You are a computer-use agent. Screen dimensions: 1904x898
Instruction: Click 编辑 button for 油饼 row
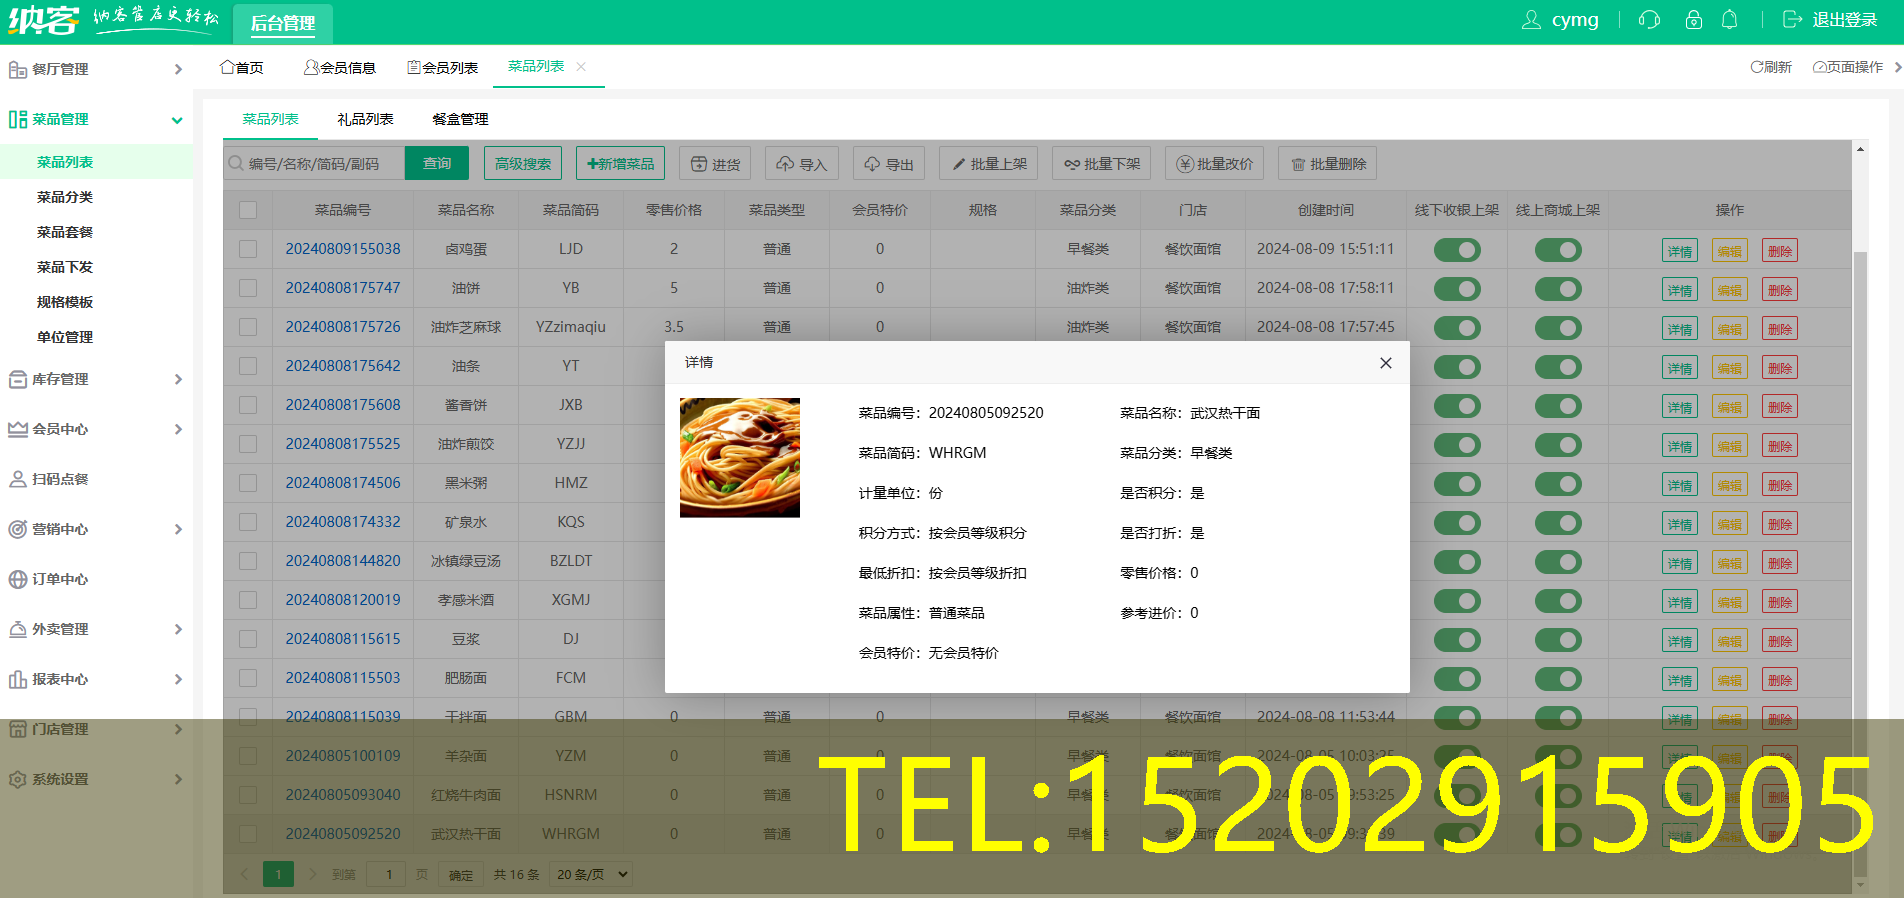pyautogui.click(x=1730, y=290)
